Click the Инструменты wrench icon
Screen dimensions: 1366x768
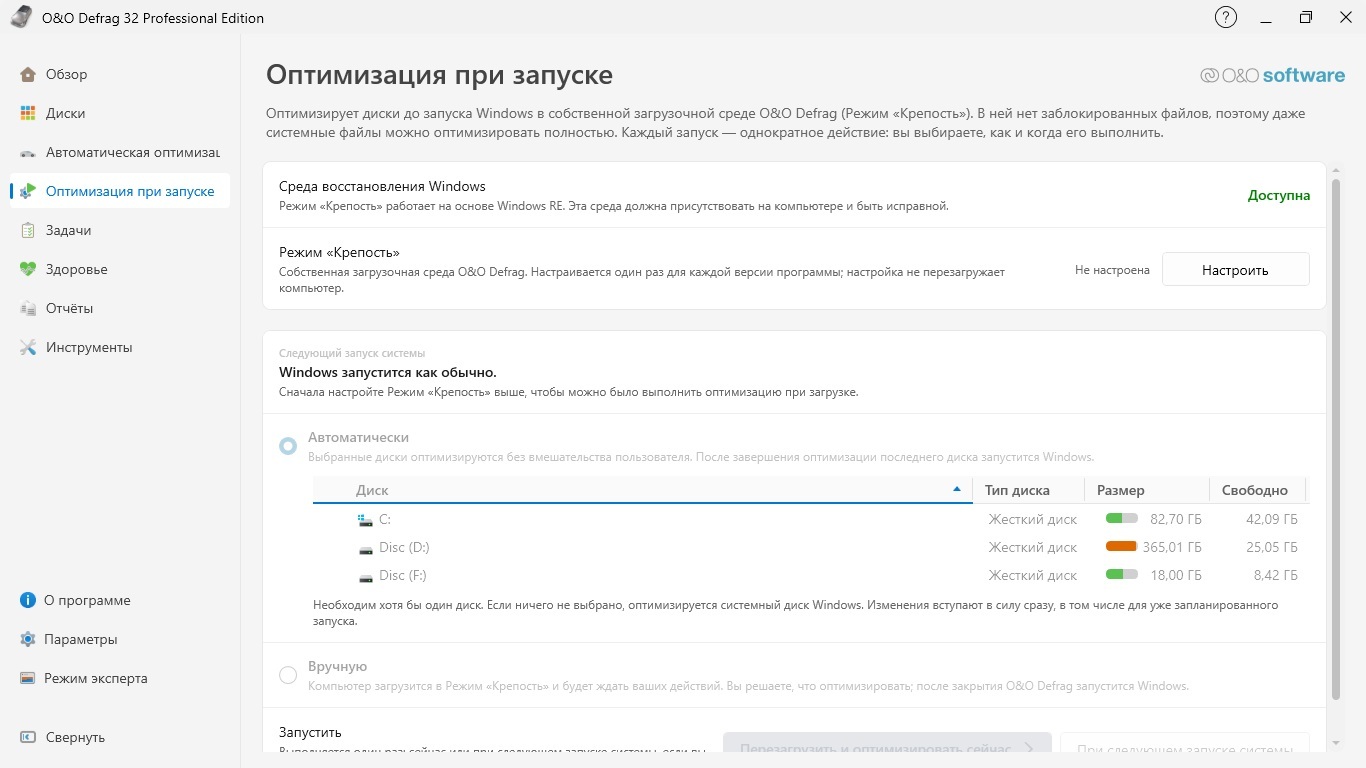click(28, 347)
